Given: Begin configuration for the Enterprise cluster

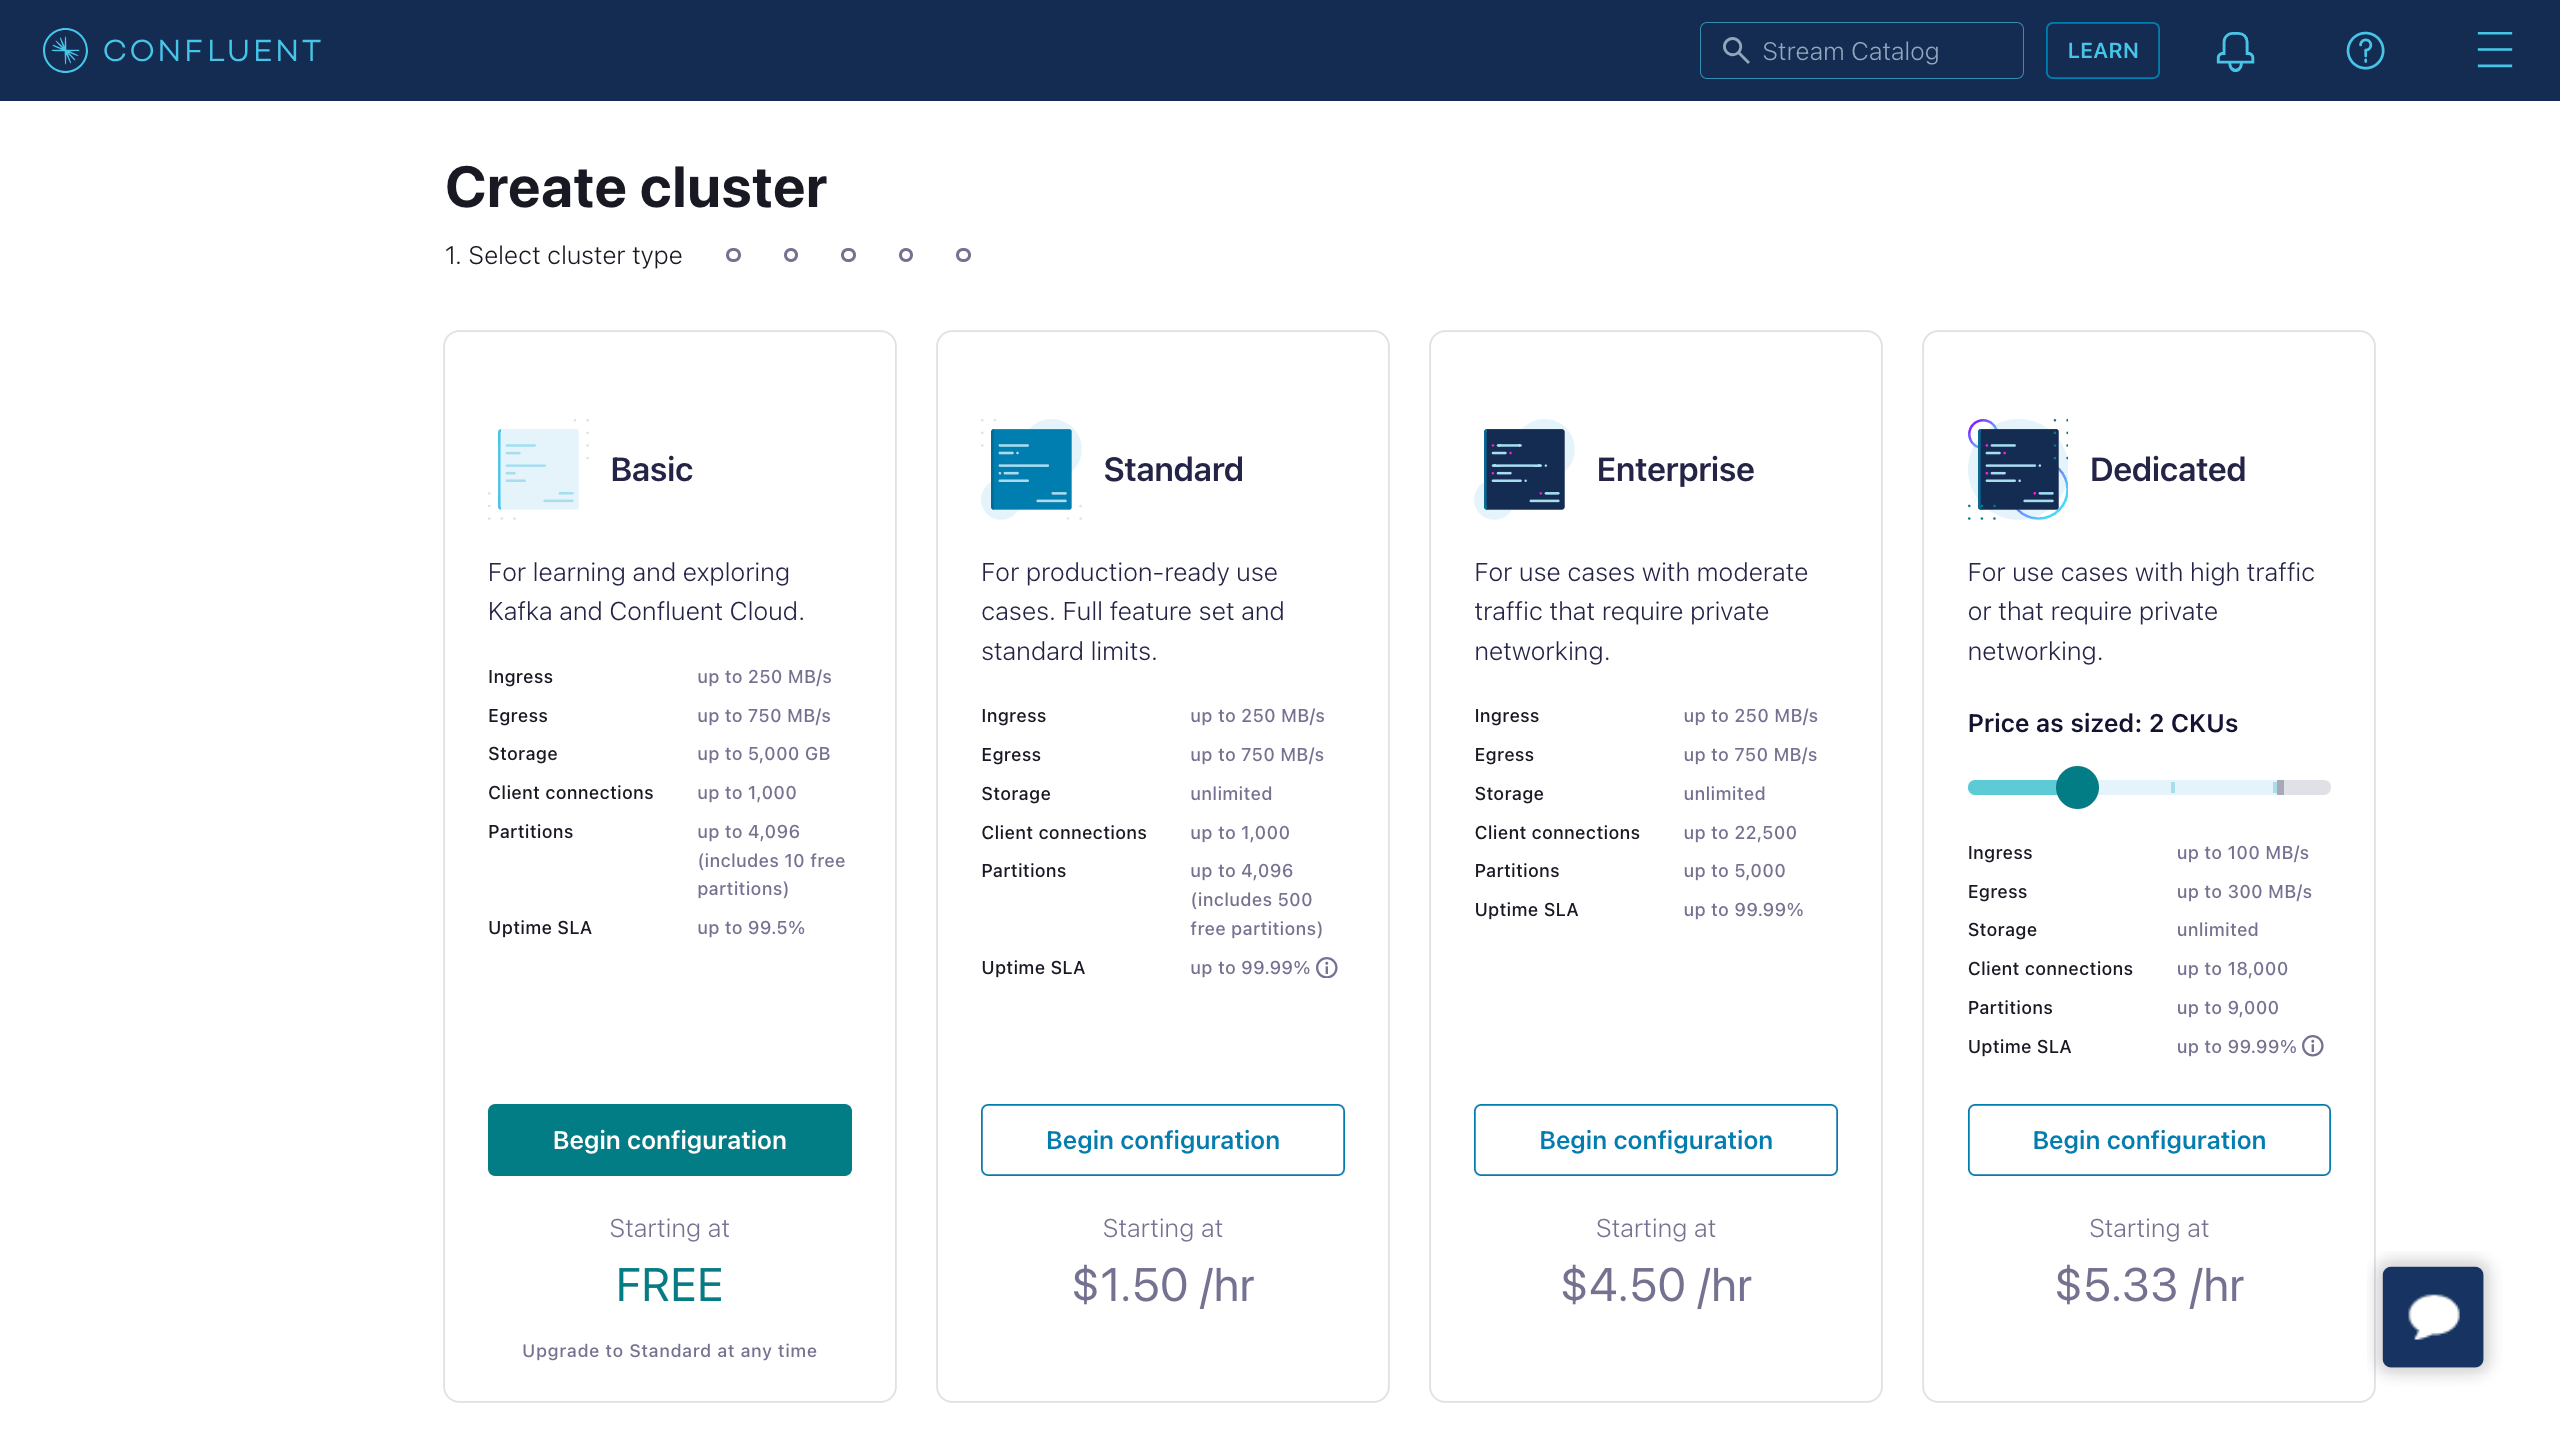Looking at the screenshot, I should (1655, 1139).
